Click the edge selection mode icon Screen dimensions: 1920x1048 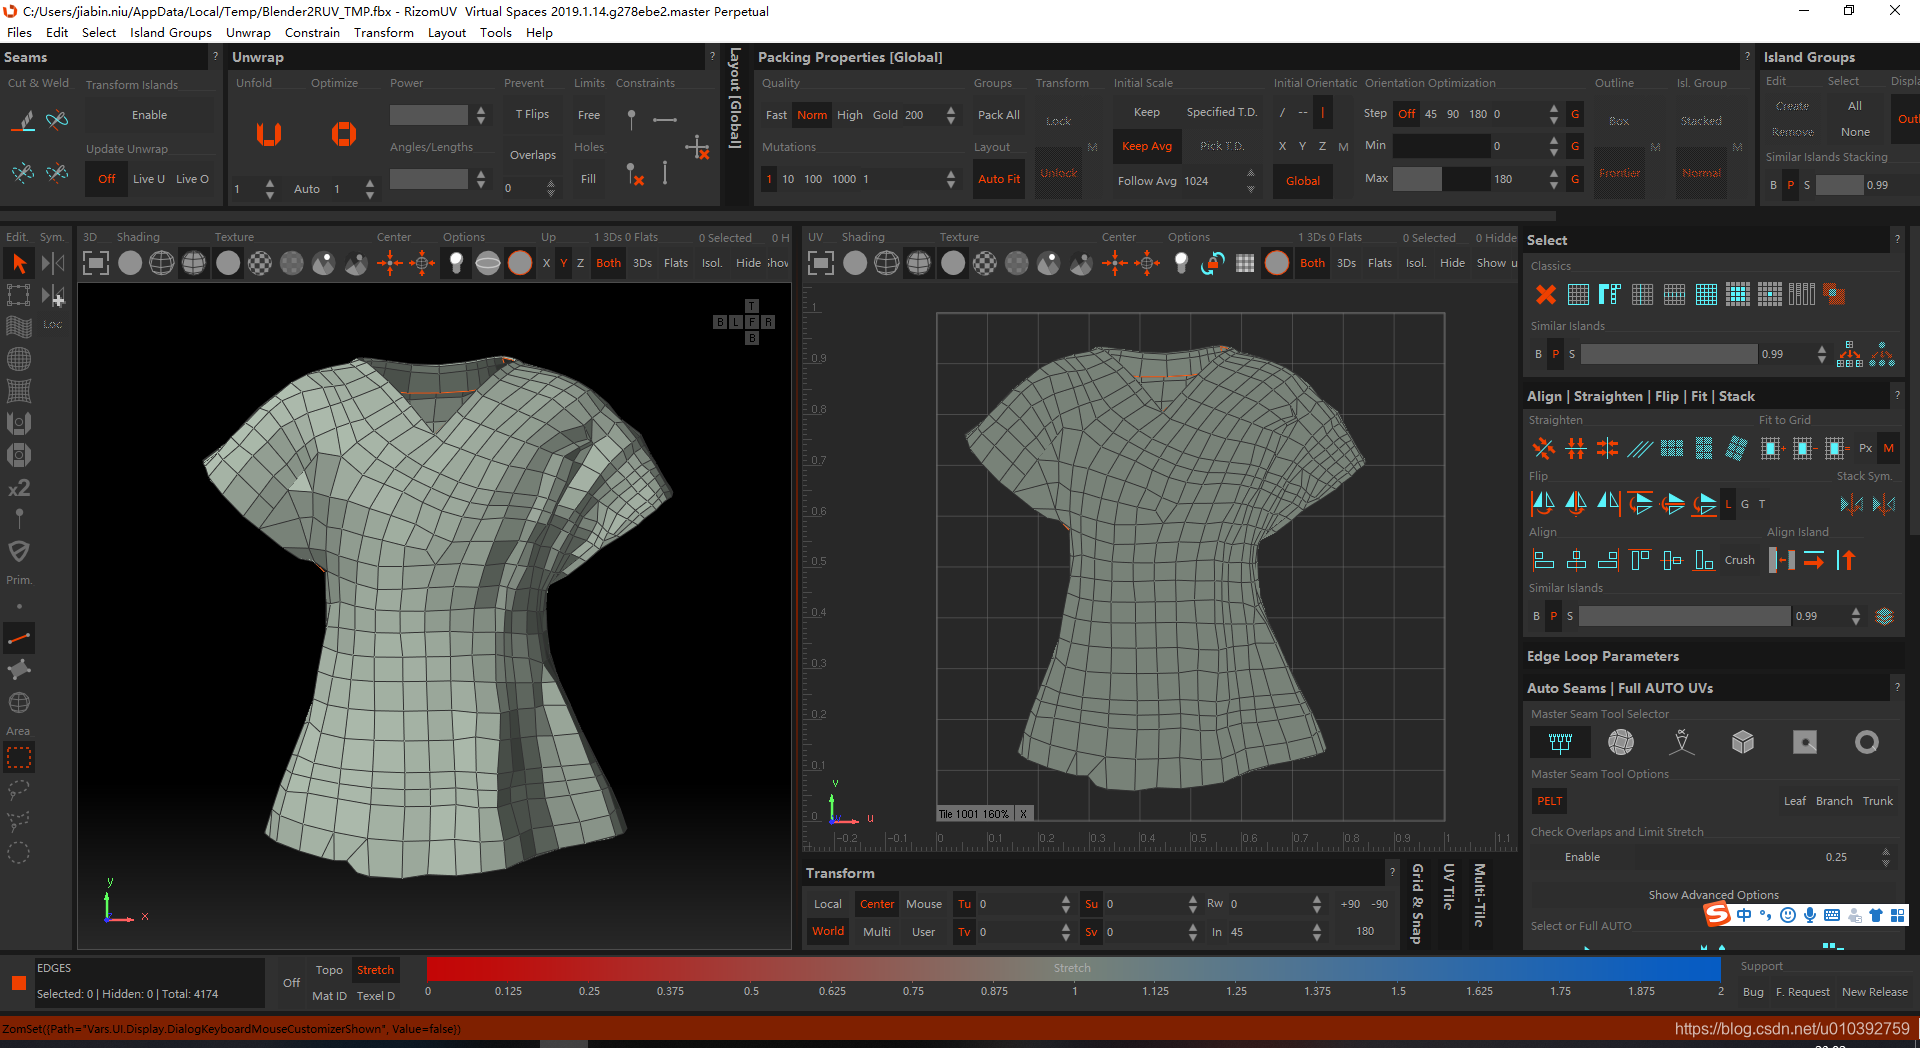pyautogui.click(x=19, y=638)
